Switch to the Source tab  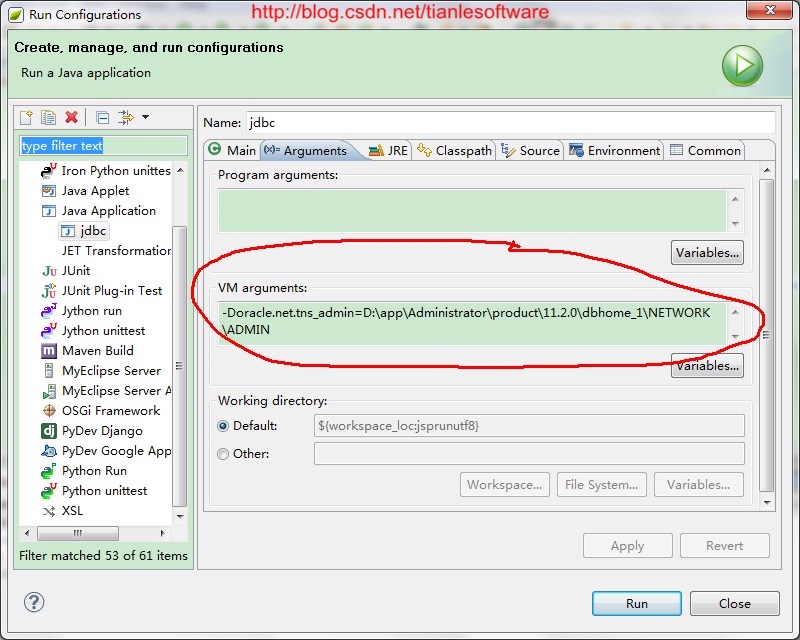point(530,151)
